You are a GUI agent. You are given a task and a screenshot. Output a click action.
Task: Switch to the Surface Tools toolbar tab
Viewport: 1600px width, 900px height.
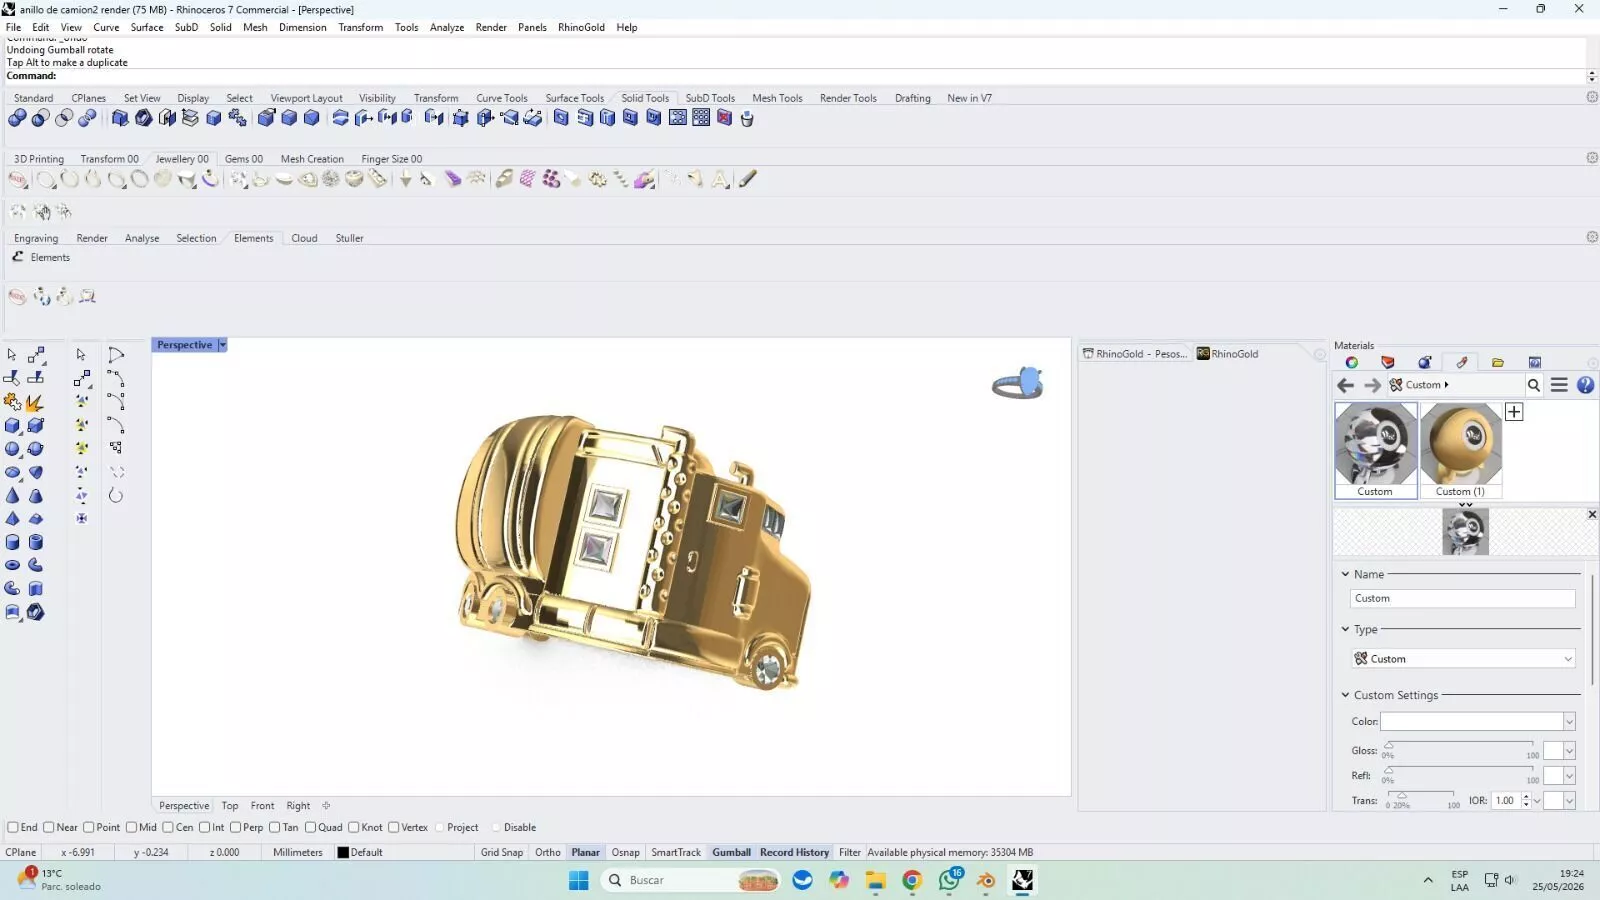point(574,98)
